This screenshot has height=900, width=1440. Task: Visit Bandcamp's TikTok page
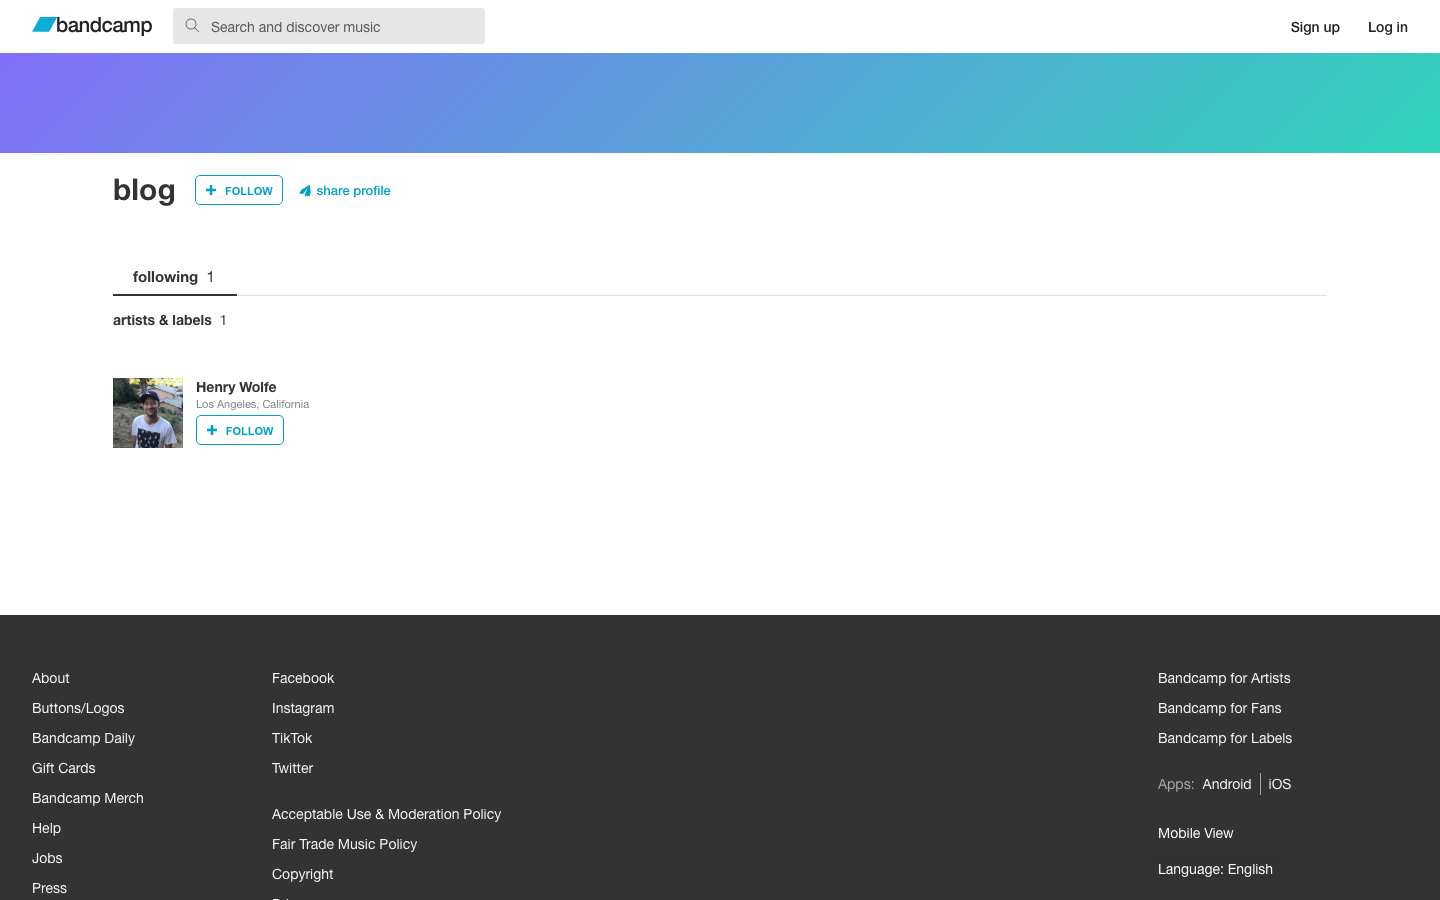click(x=292, y=738)
